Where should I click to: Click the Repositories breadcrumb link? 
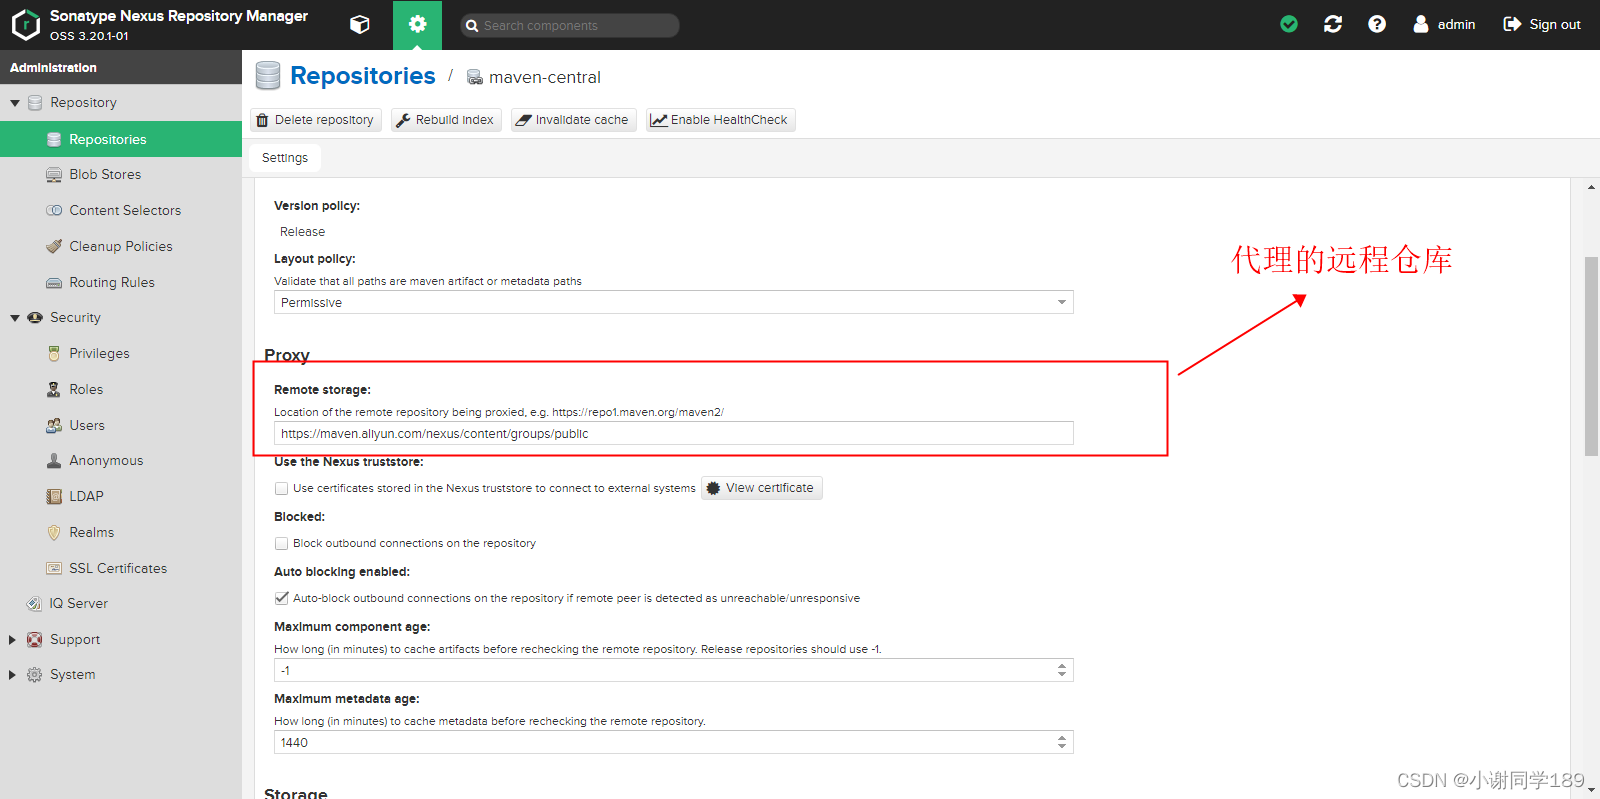tap(362, 76)
